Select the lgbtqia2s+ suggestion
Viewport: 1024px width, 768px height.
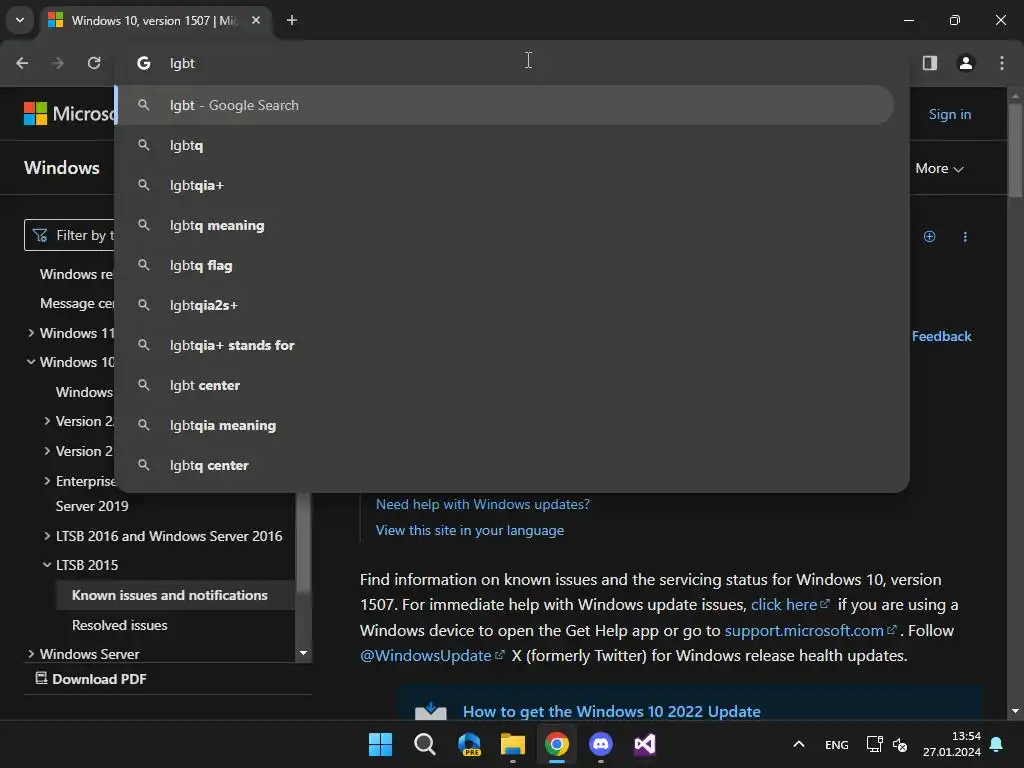(505, 305)
